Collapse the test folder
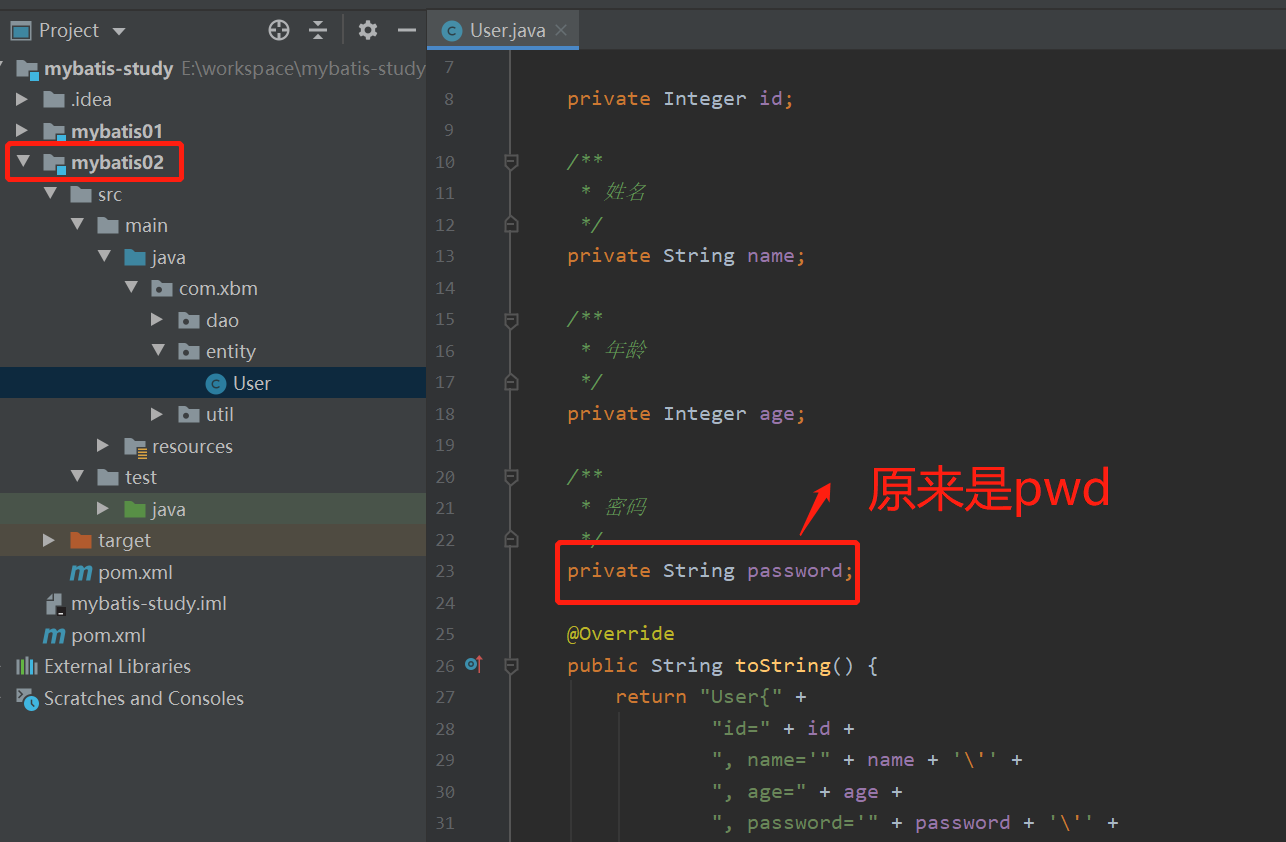 click(x=77, y=477)
